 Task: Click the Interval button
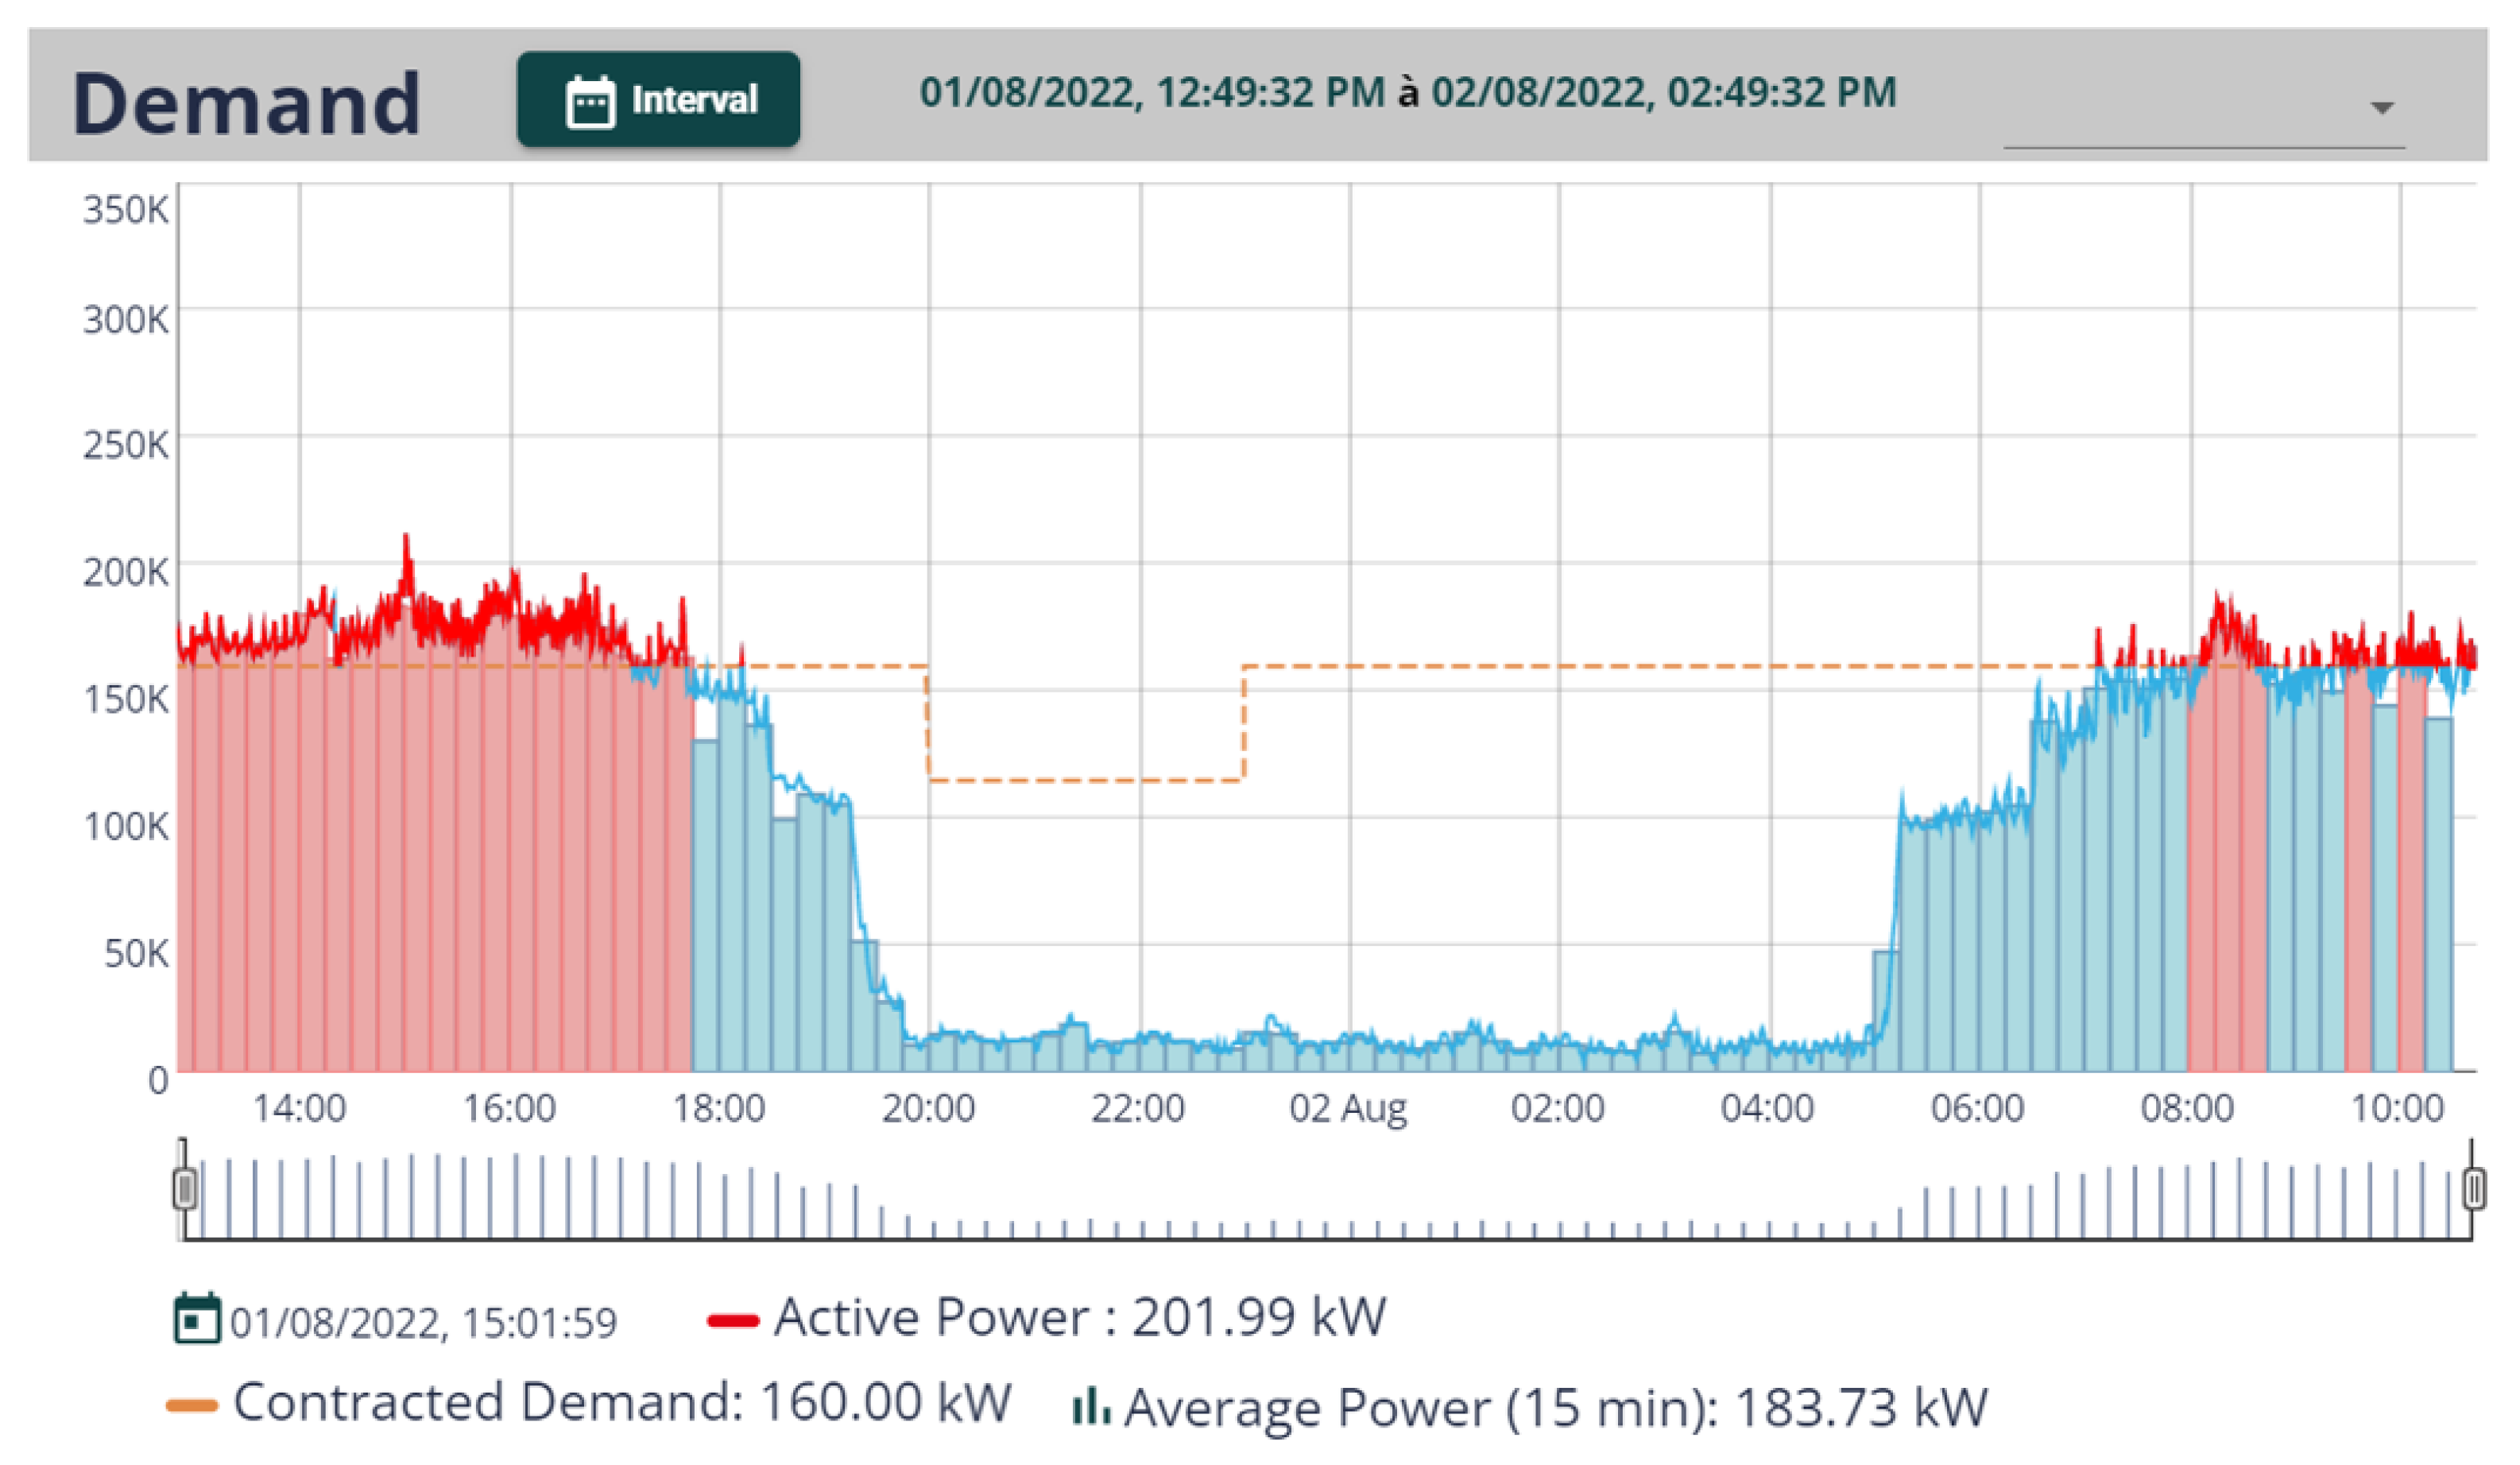tap(659, 99)
